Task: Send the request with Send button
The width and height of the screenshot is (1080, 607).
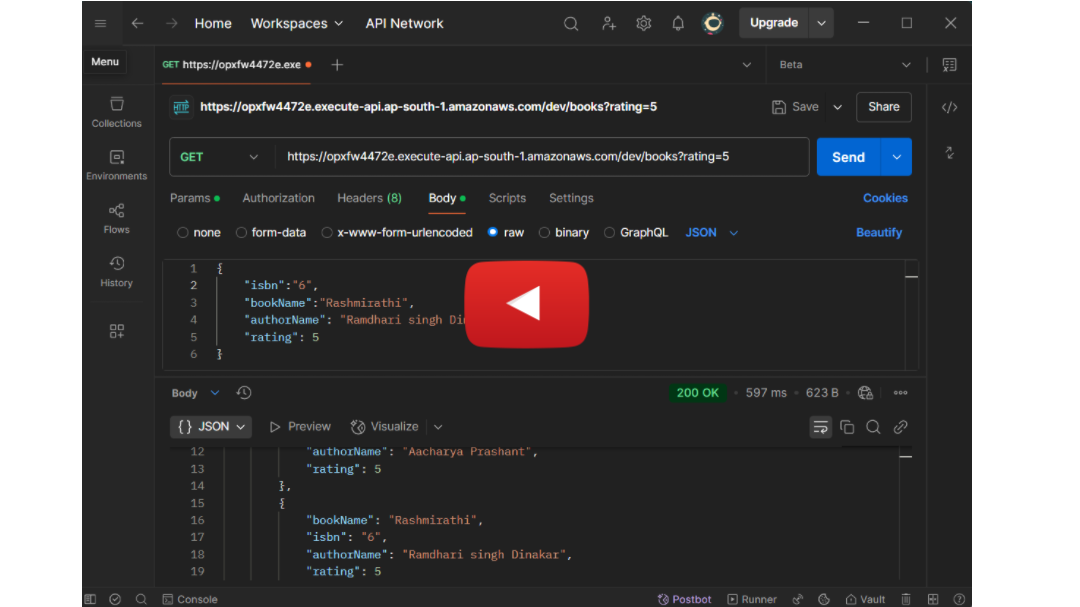Action: (848, 157)
